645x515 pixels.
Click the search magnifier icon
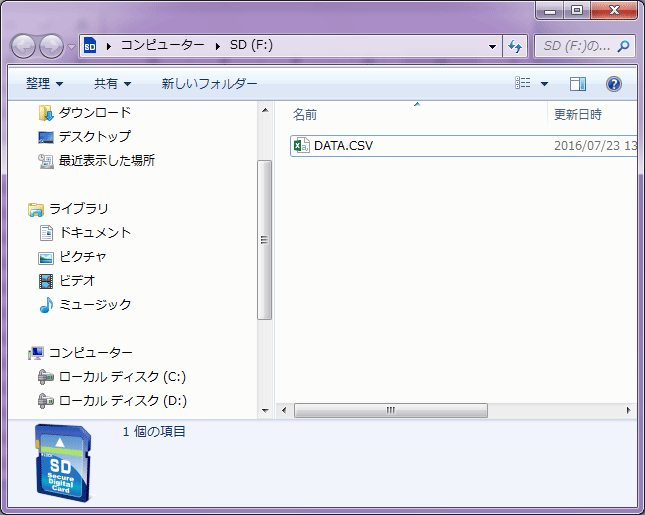point(623,46)
